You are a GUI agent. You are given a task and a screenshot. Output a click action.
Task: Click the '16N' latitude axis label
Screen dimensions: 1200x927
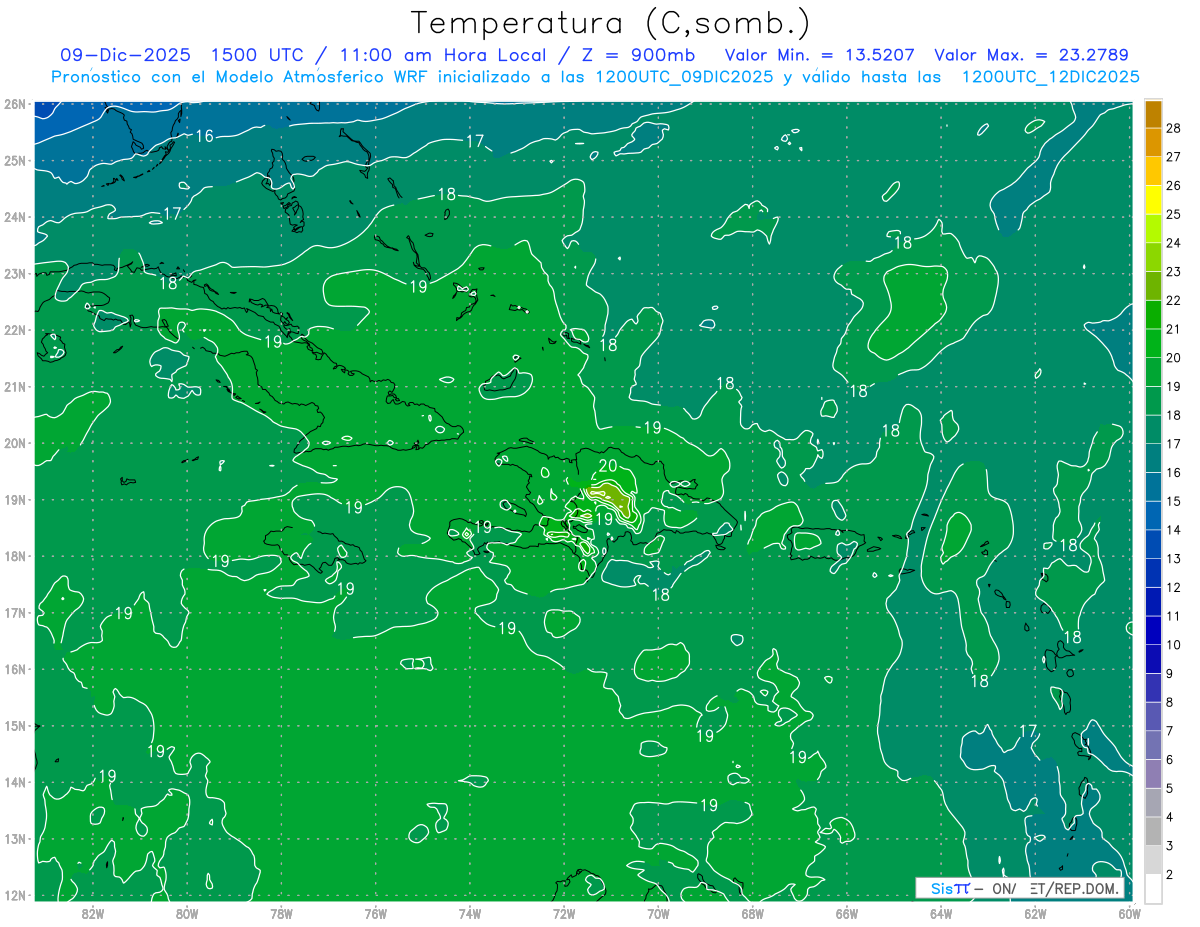point(14,669)
